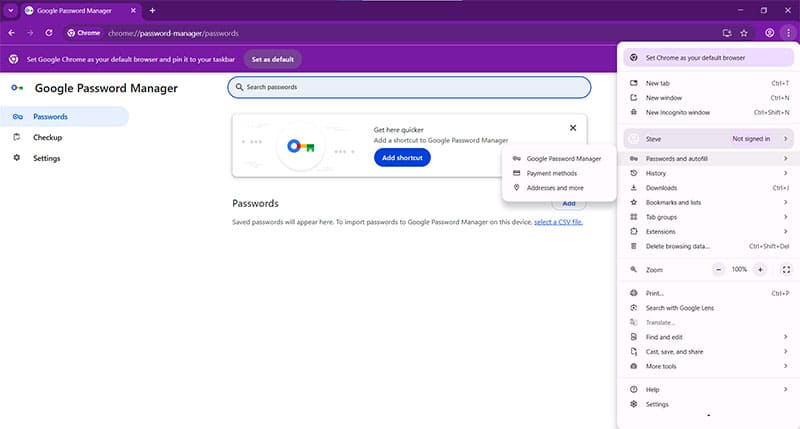Open a new tab with the plus button
Image resolution: width=800 pixels, height=429 pixels.
(x=152, y=10)
